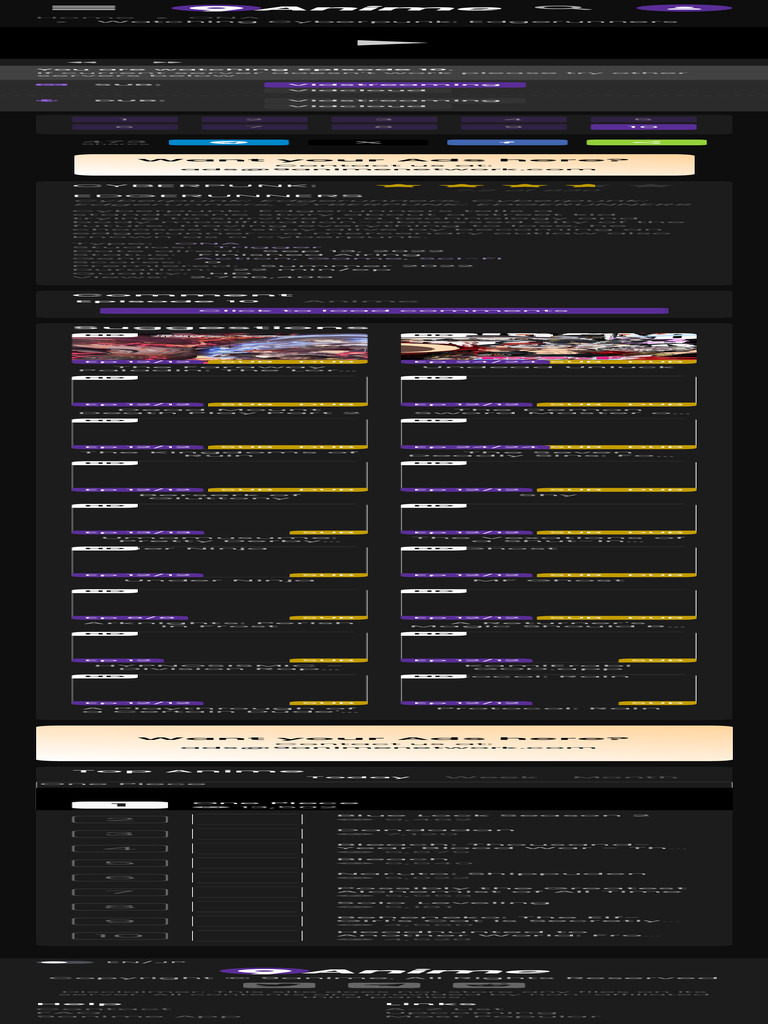The height and width of the screenshot is (1024, 768).
Task: Open the hamburger menu in the header
Action: 83,8
